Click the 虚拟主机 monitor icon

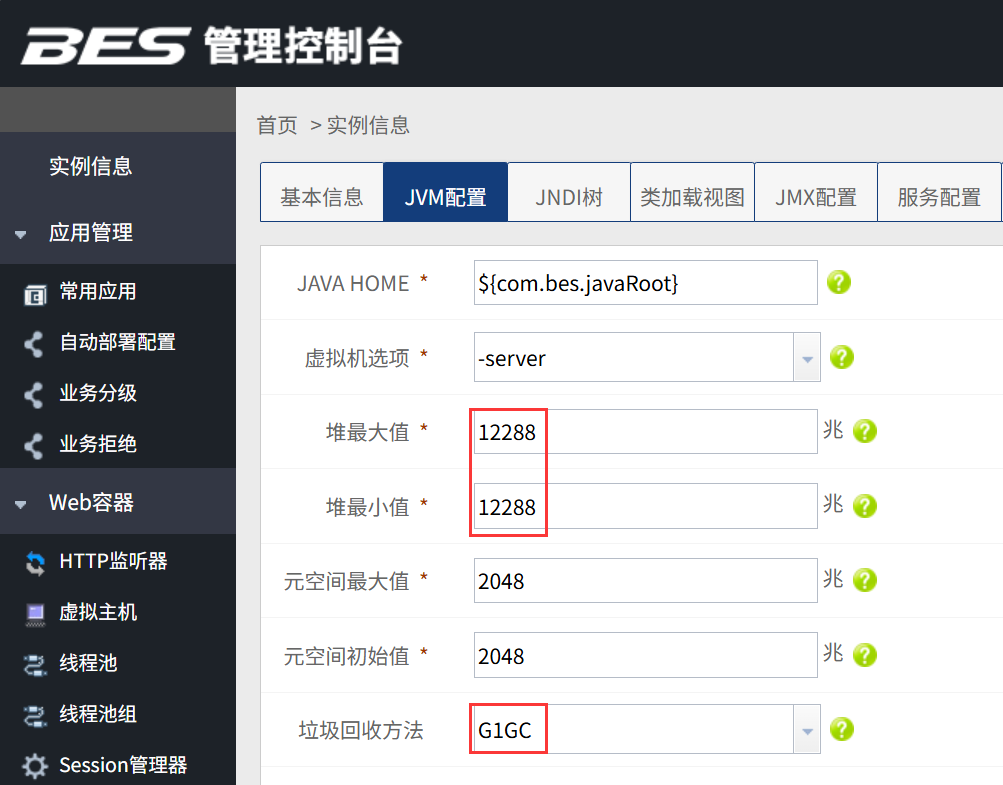35,614
